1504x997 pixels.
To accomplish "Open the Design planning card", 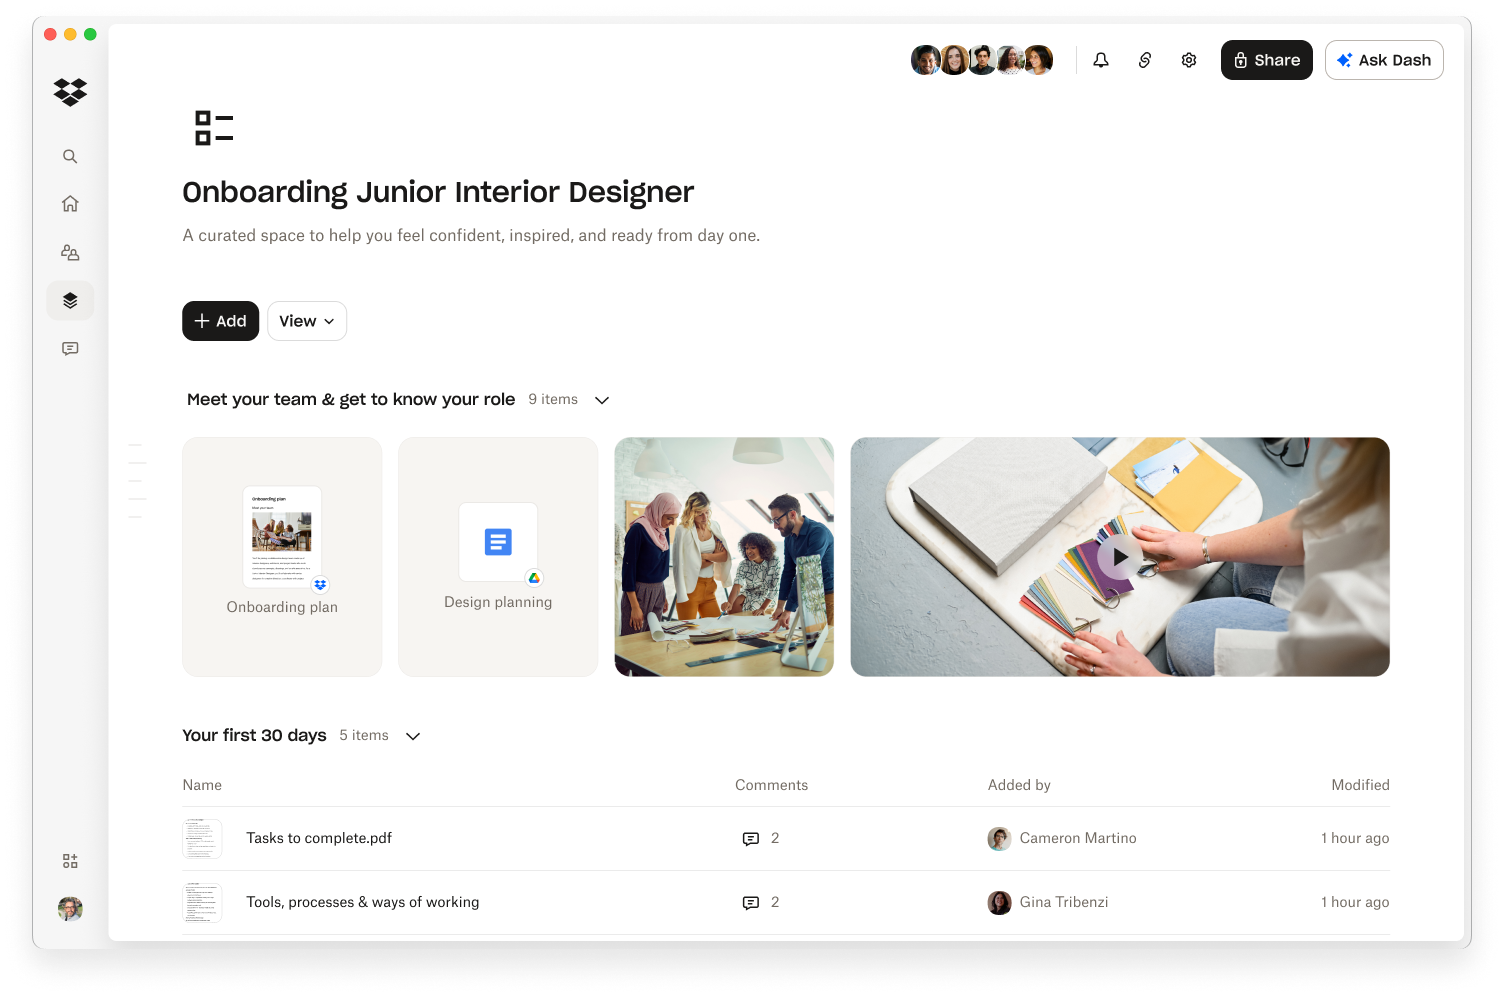I will pyautogui.click(x=498, y=557).
